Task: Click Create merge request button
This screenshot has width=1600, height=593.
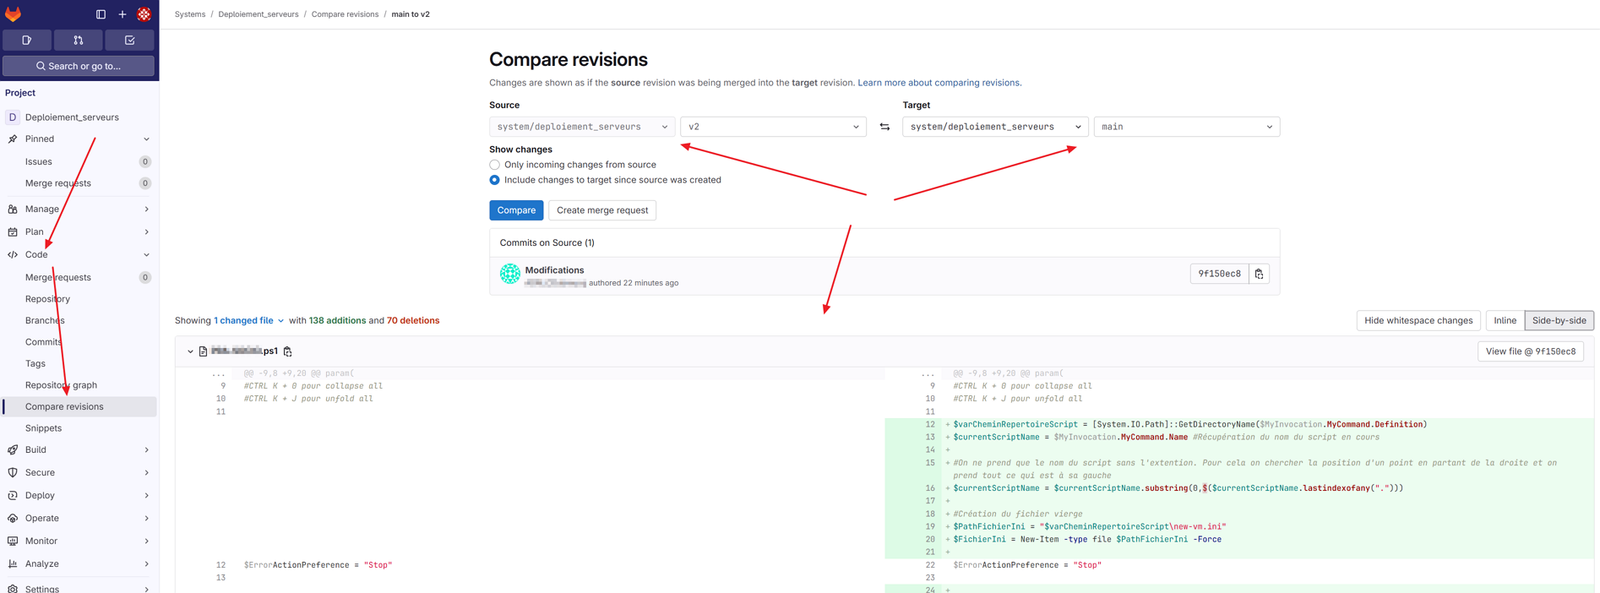Action: [602, 210]
